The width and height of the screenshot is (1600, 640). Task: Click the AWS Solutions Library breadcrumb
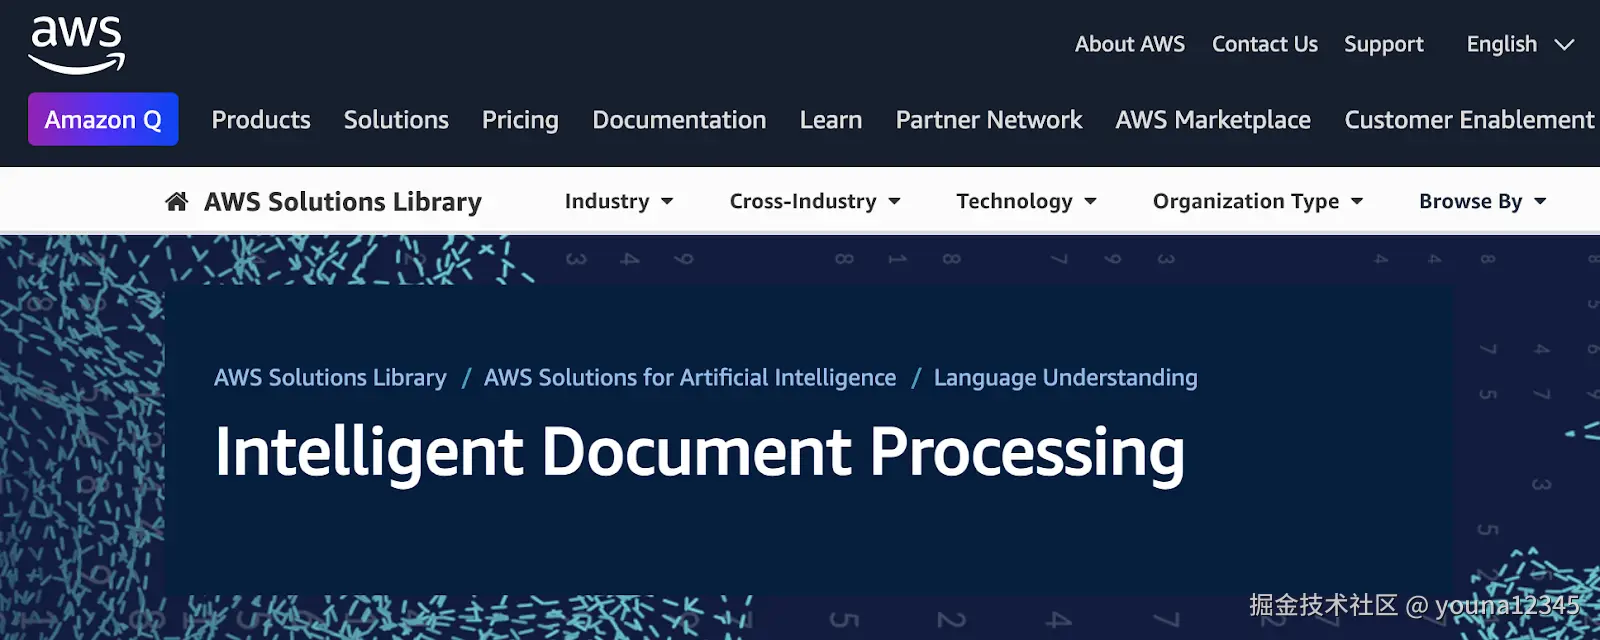click(x=330, y=378)
